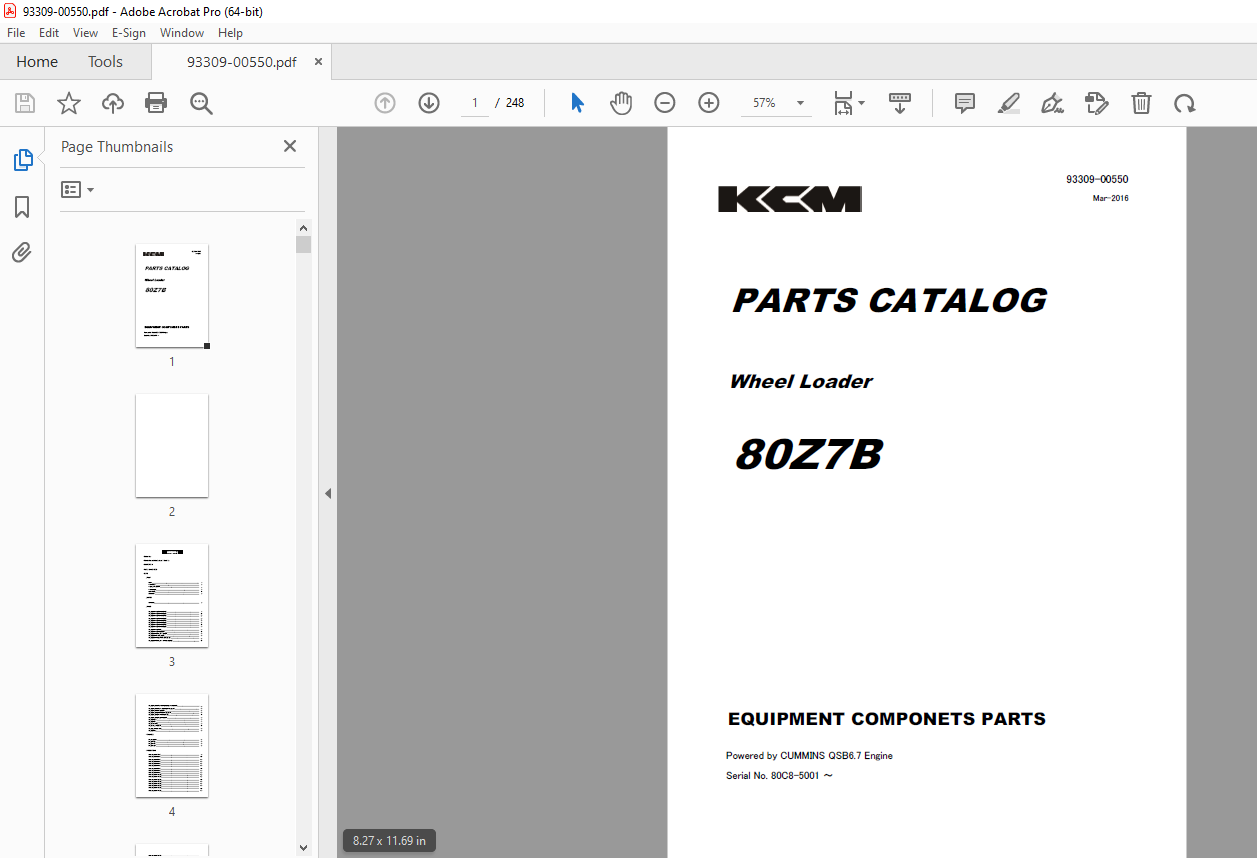
Task: Click the Powered by CUMMINS line
Action: [809, 756]
